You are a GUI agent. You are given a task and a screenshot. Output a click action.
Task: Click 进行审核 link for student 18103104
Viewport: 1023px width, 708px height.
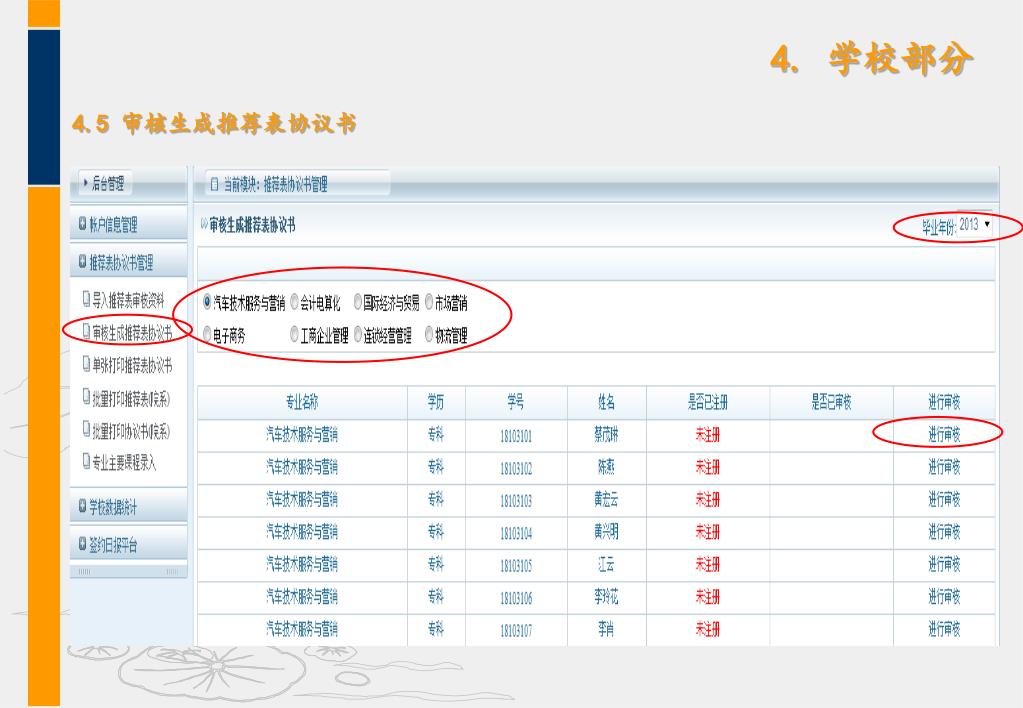944,532
